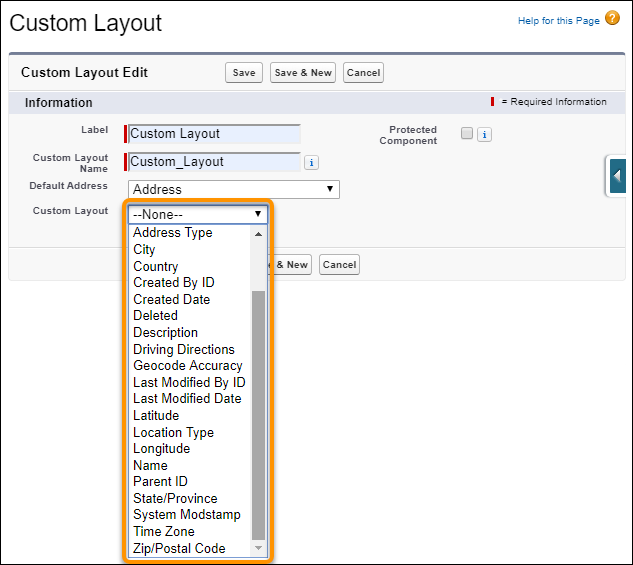633x565 pixels.
Task: Click the top Save button
Action: [x=244, y=73]
